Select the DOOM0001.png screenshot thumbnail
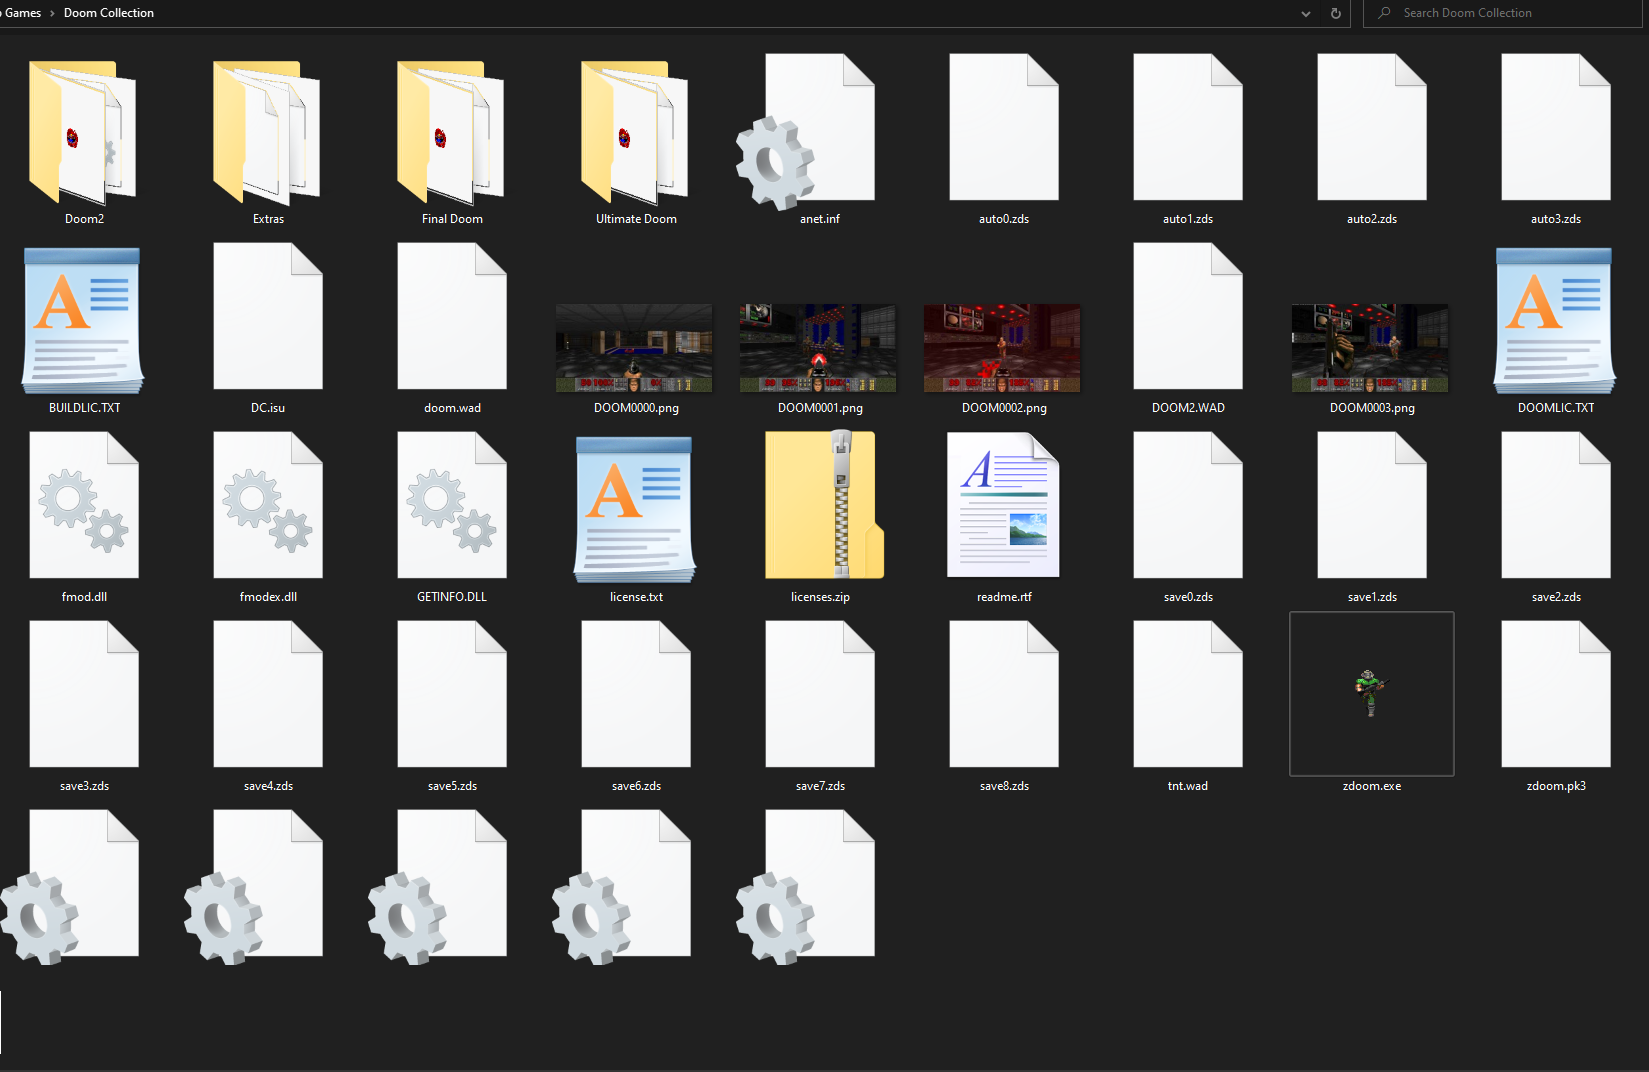The width and height of the screenshot is (1649, 1072). click(x=818, y=348)
